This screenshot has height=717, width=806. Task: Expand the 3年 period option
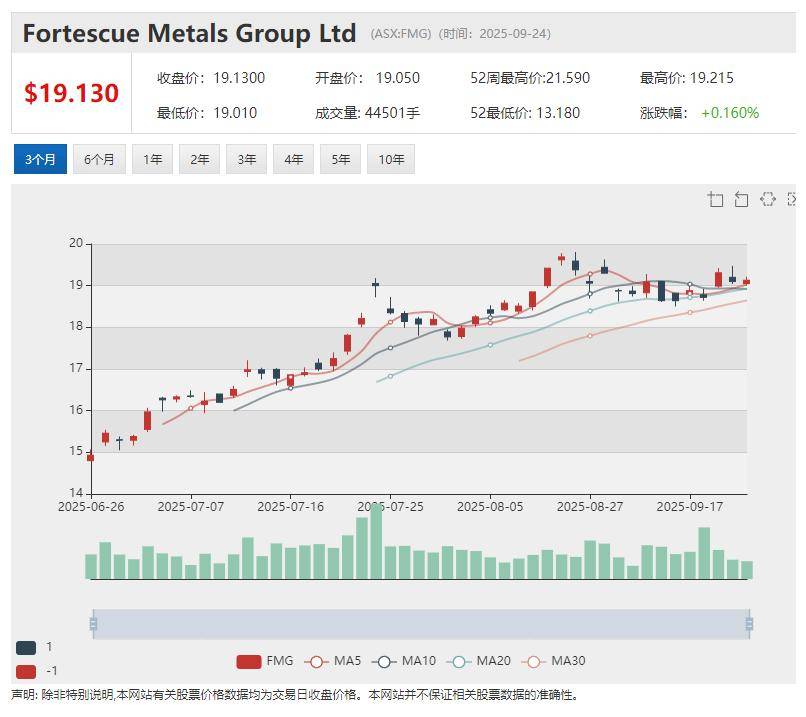(x=245, y=158)
